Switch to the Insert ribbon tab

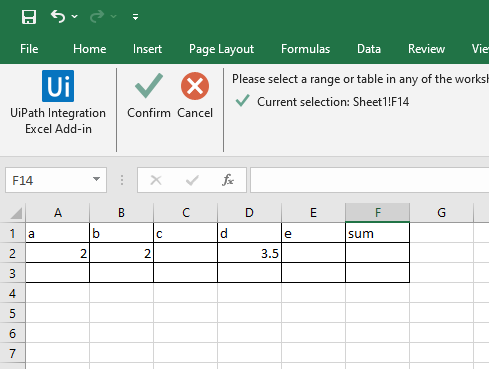147,49
